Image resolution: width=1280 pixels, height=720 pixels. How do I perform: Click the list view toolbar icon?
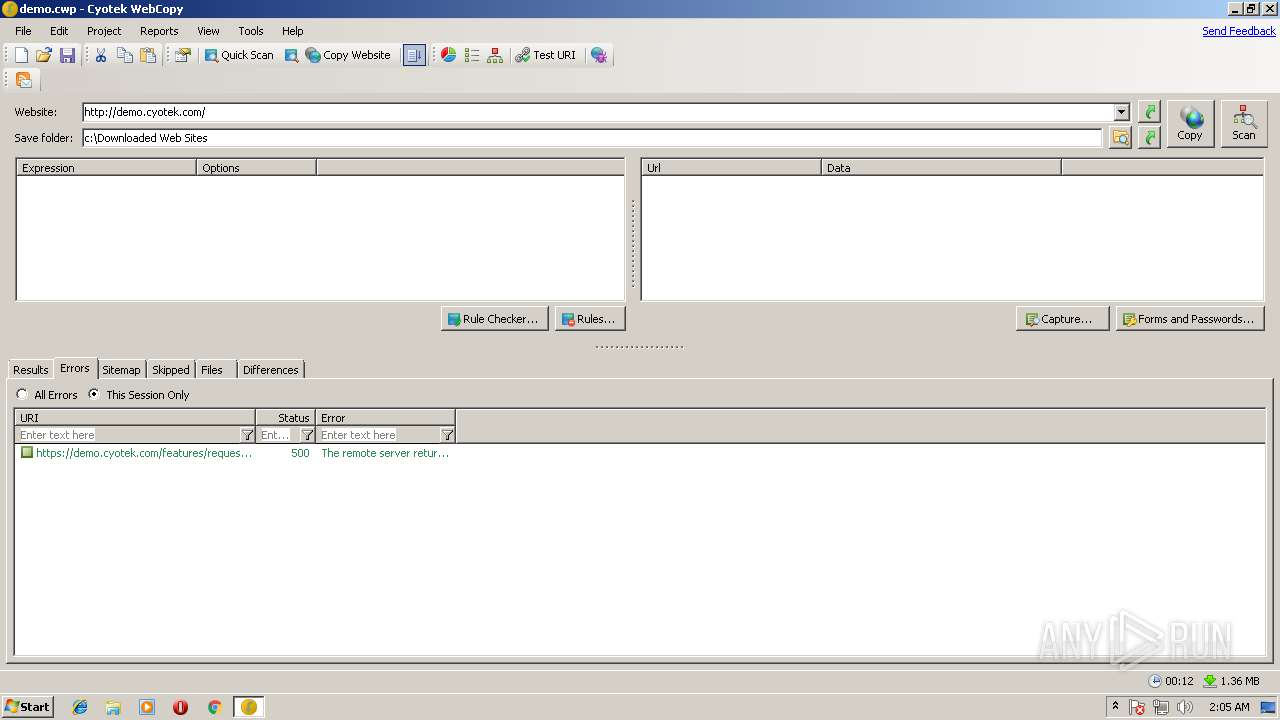tap(472, 55)
